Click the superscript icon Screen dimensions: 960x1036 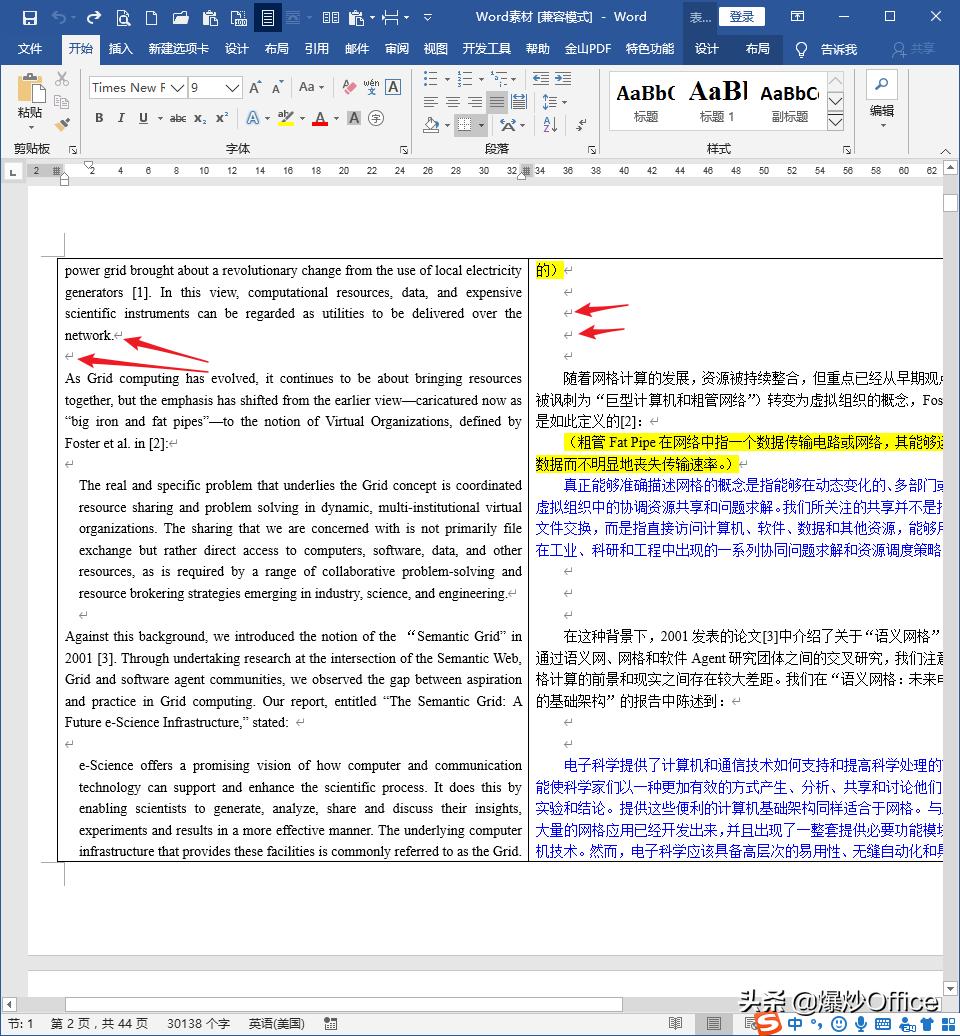point(221,116)
